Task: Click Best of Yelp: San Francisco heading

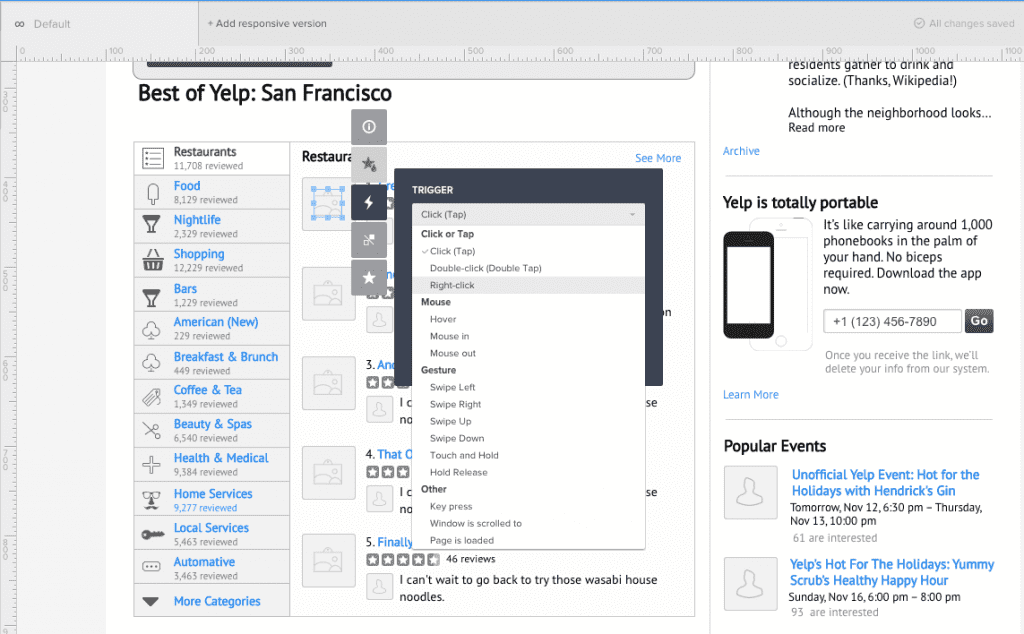Action: coord(264,93)
